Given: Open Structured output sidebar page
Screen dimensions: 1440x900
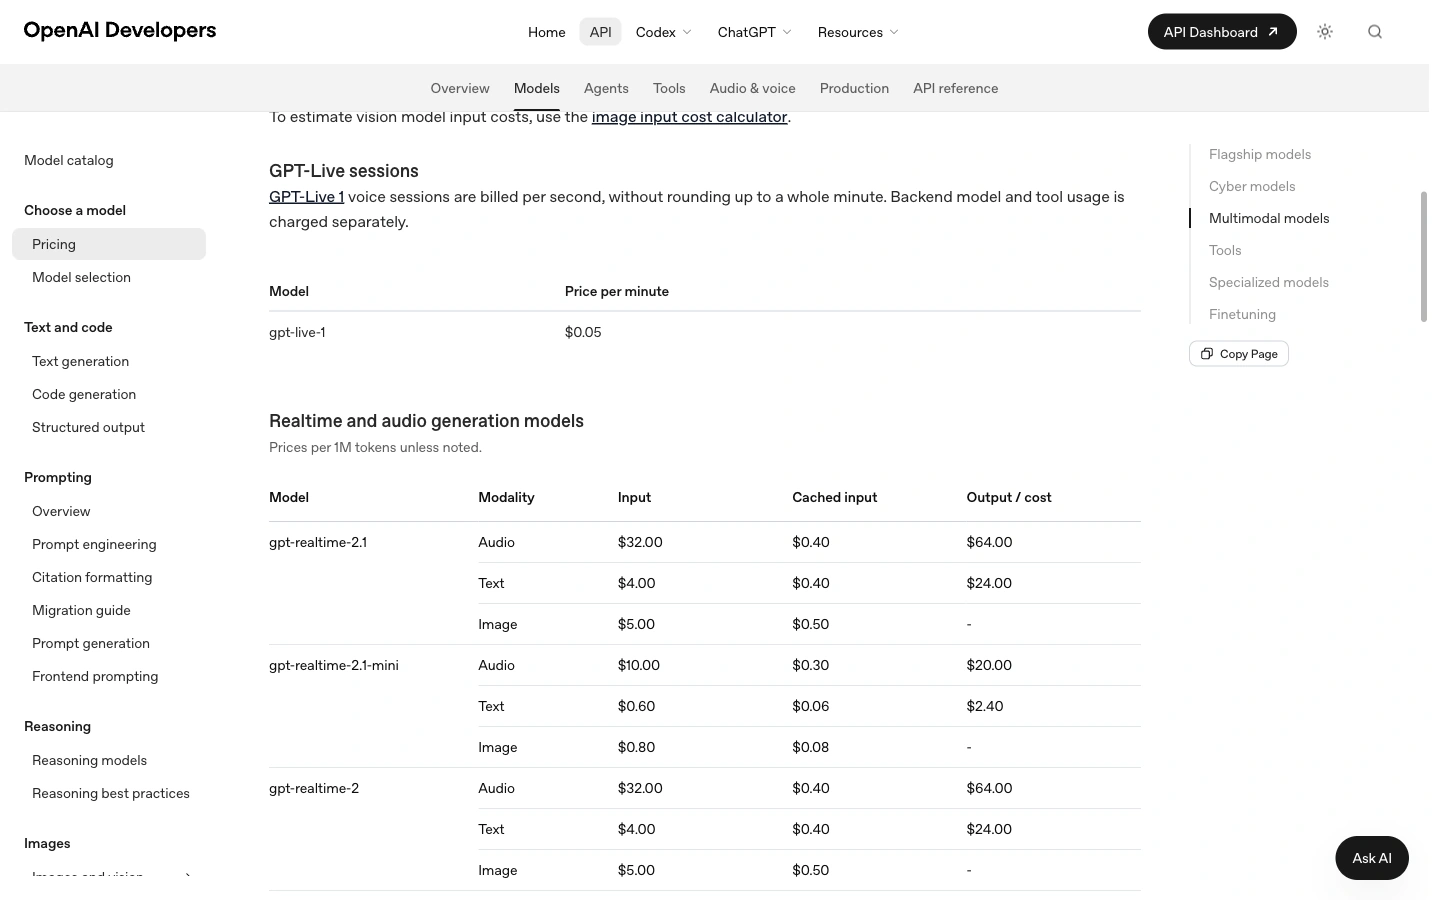Looking at the screenshot, I should coord(88,427).
